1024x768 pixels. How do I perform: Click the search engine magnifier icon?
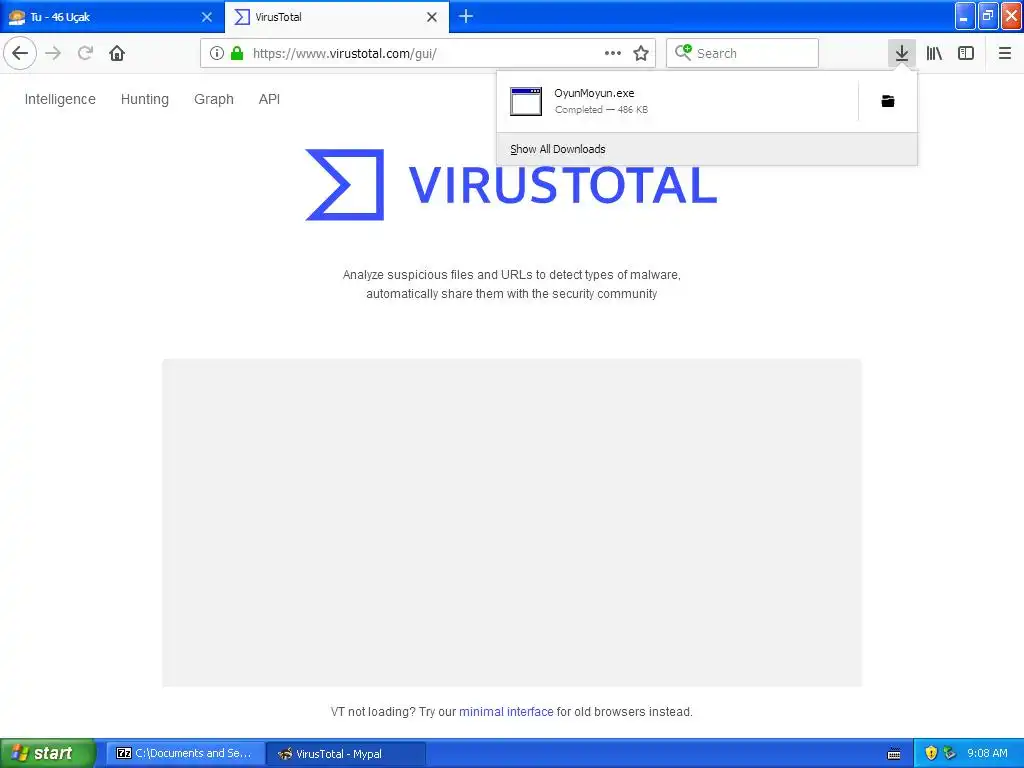point(683,52)
